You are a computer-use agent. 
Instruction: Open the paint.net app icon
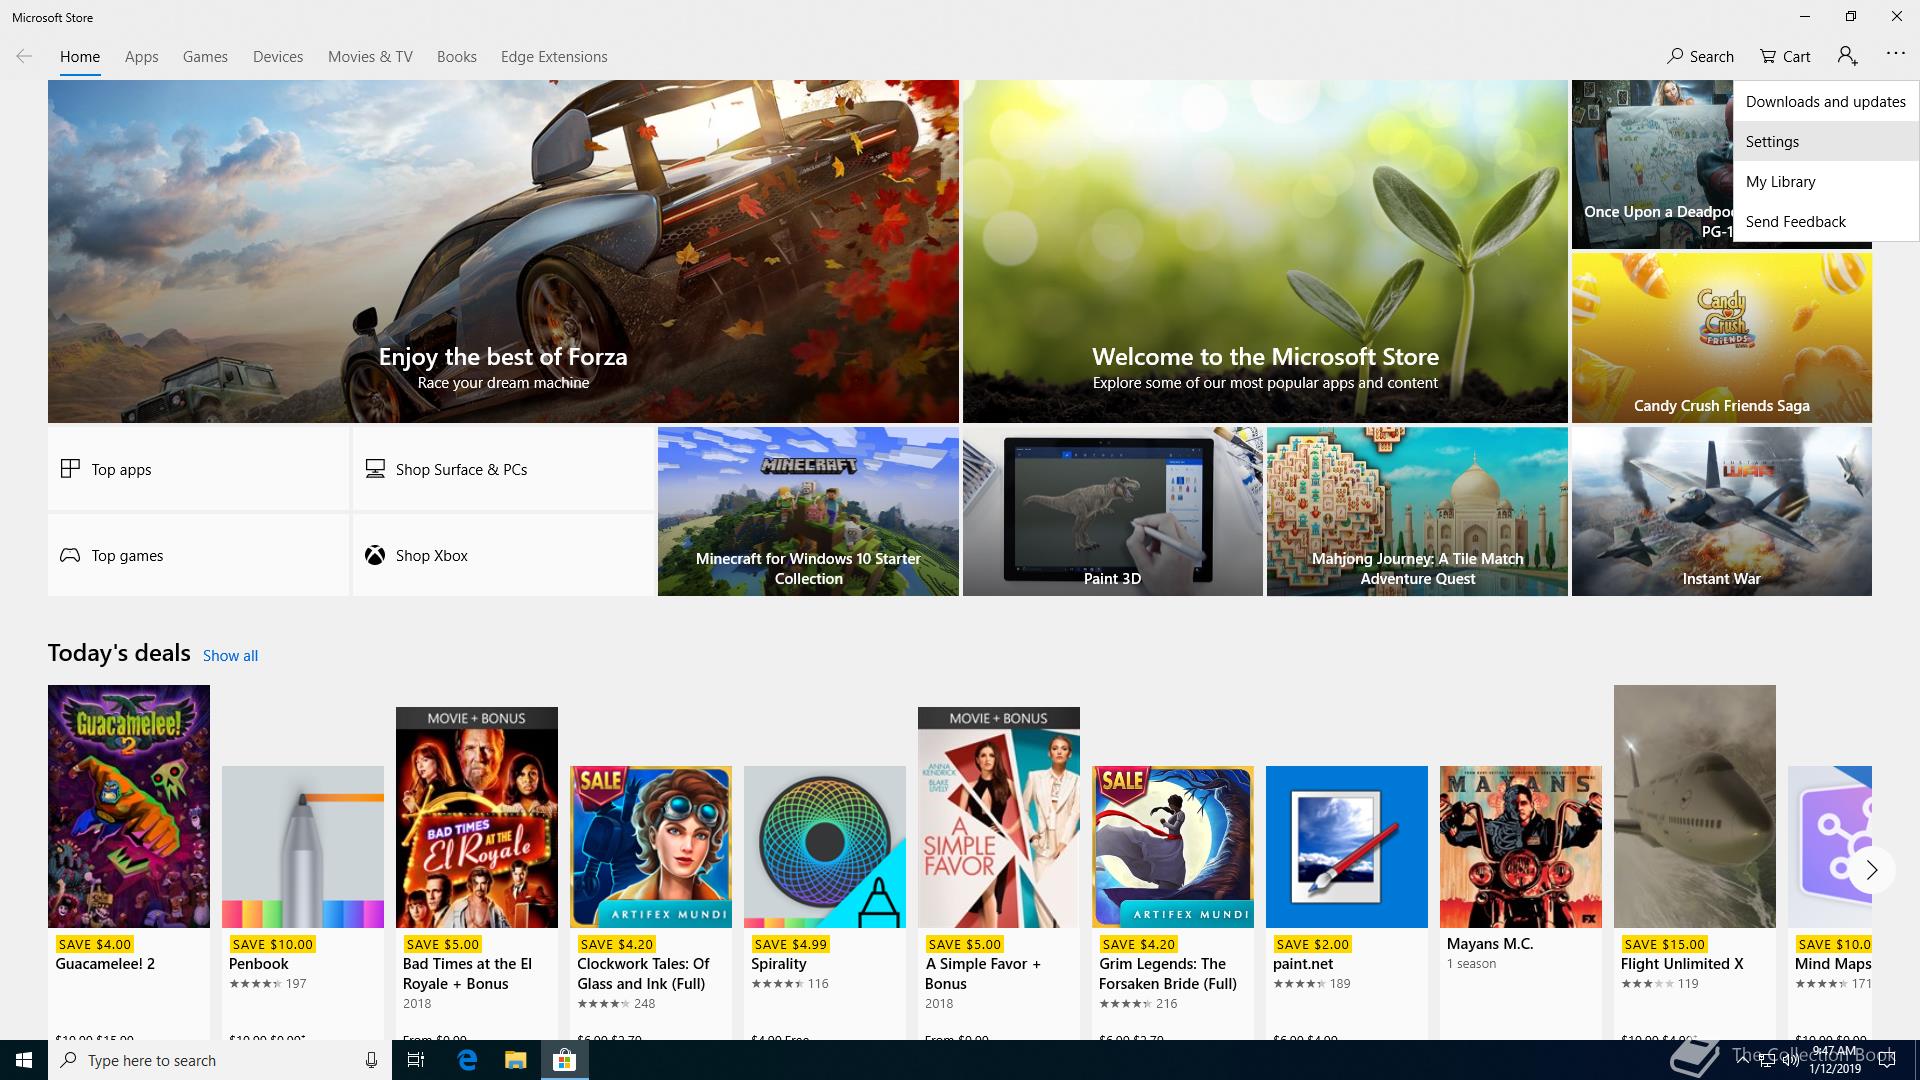(1347, 847)
